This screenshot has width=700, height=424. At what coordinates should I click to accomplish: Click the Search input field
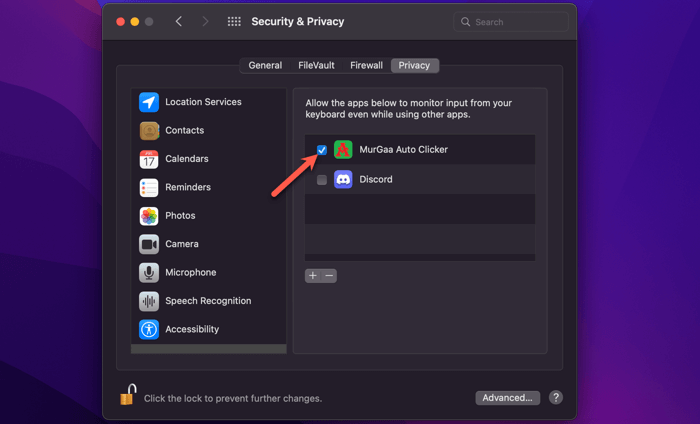coord(511,22)
